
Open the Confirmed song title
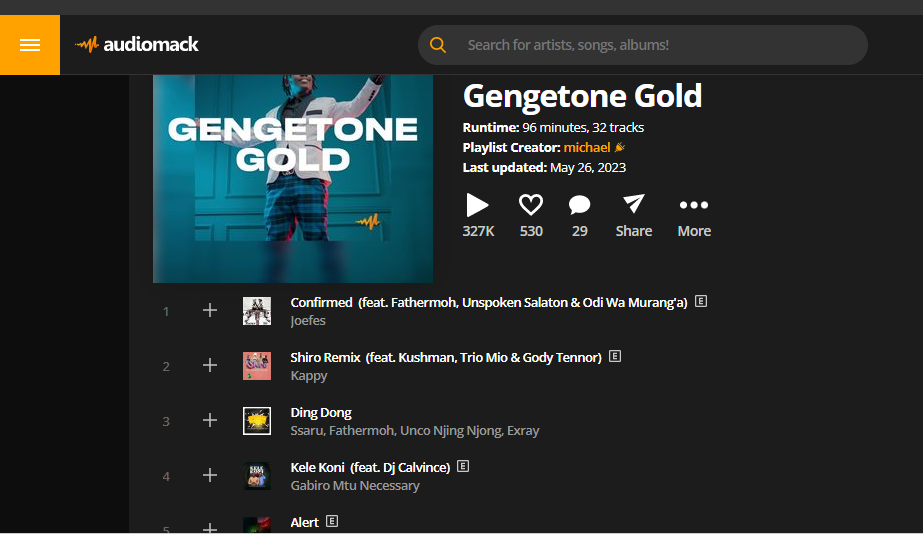[x=489, y=303]
